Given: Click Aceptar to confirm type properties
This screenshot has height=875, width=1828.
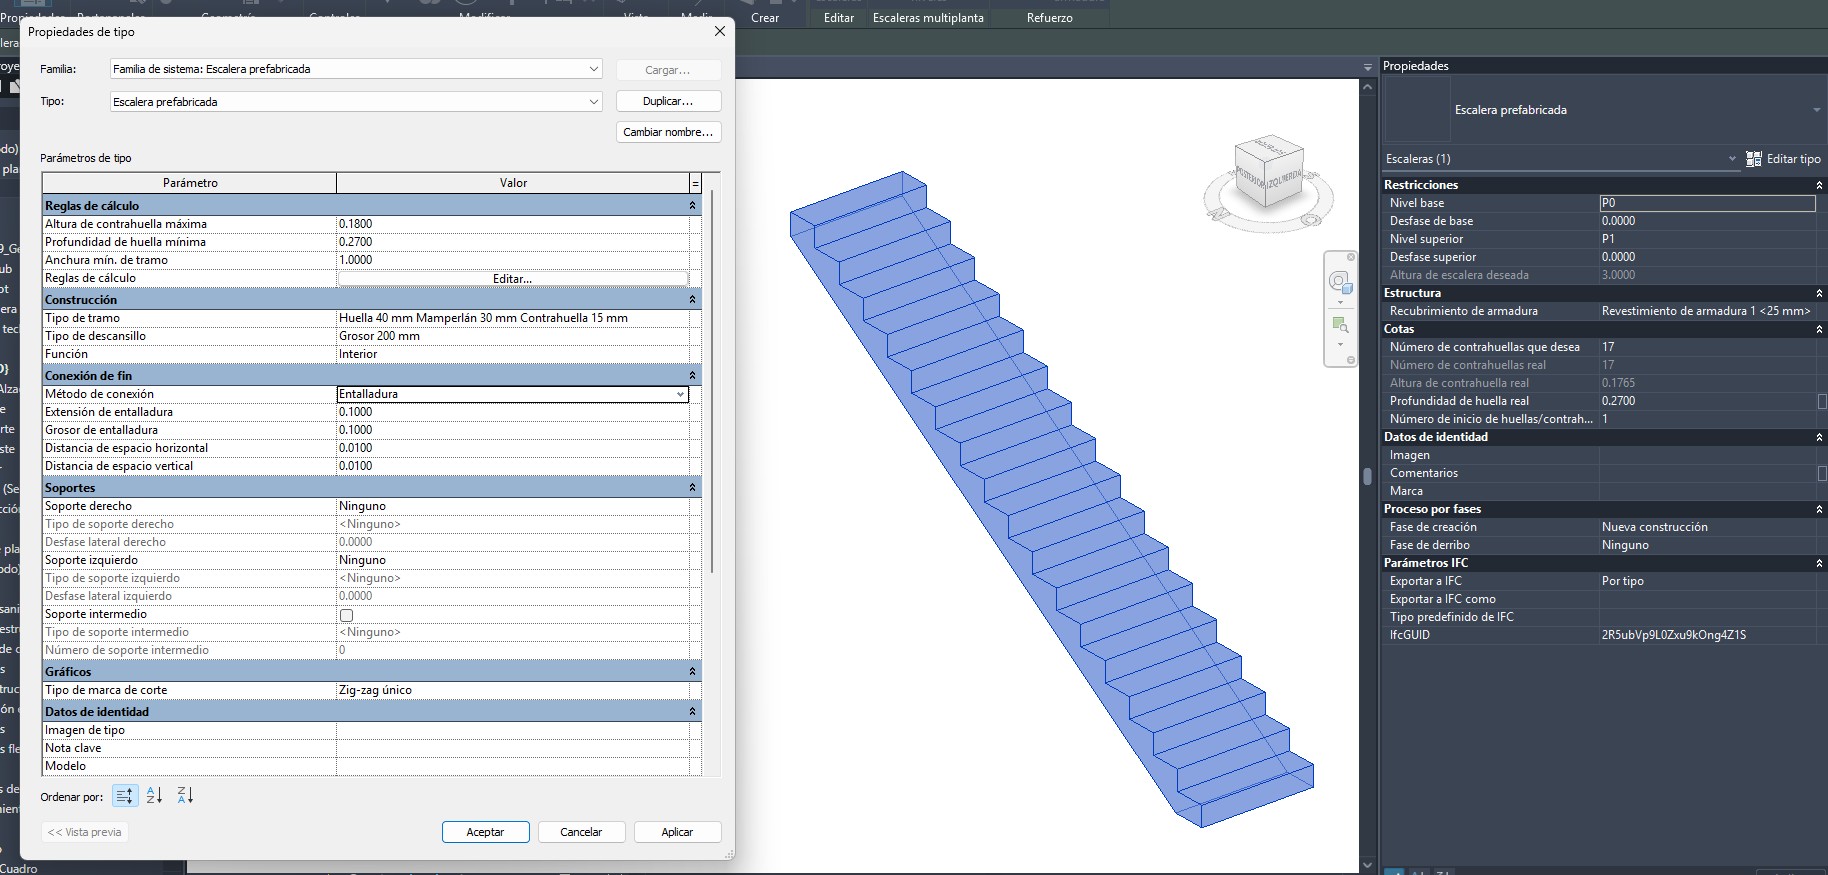Looking at the screenshot, I should 485,832.
